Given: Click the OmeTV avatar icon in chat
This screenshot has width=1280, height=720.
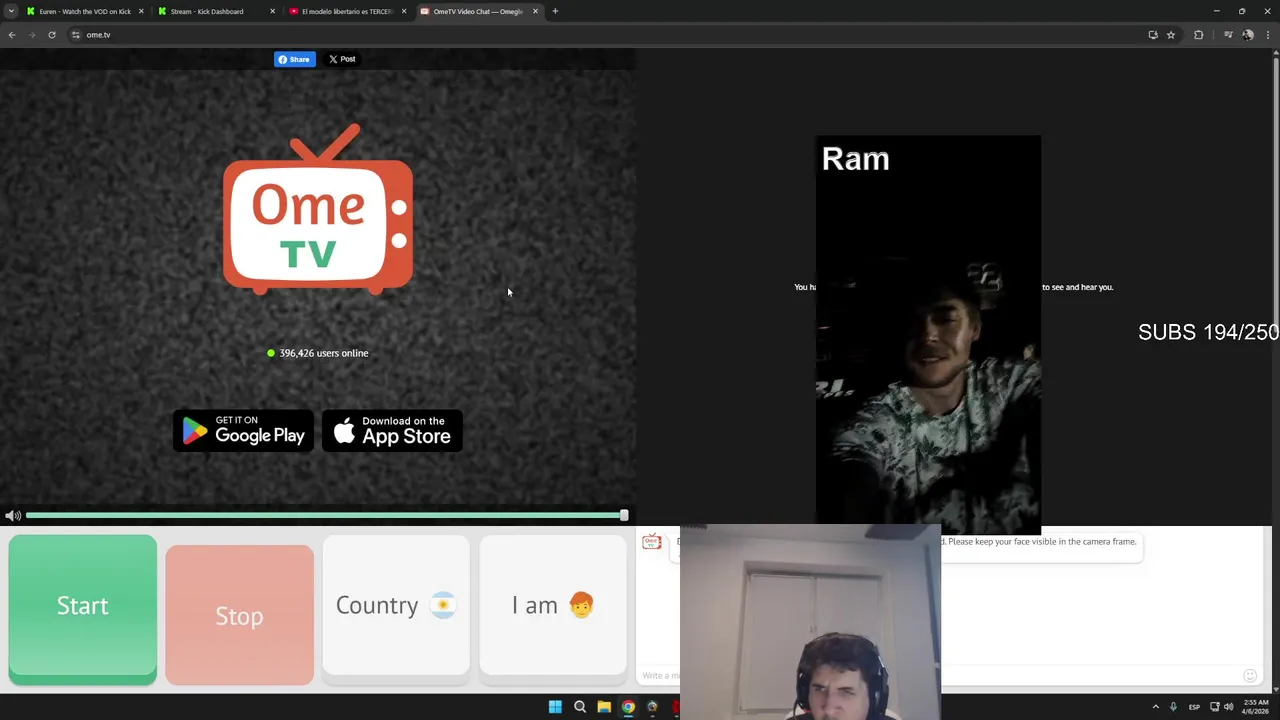Looking at the screenshot, I should point(652,542).
